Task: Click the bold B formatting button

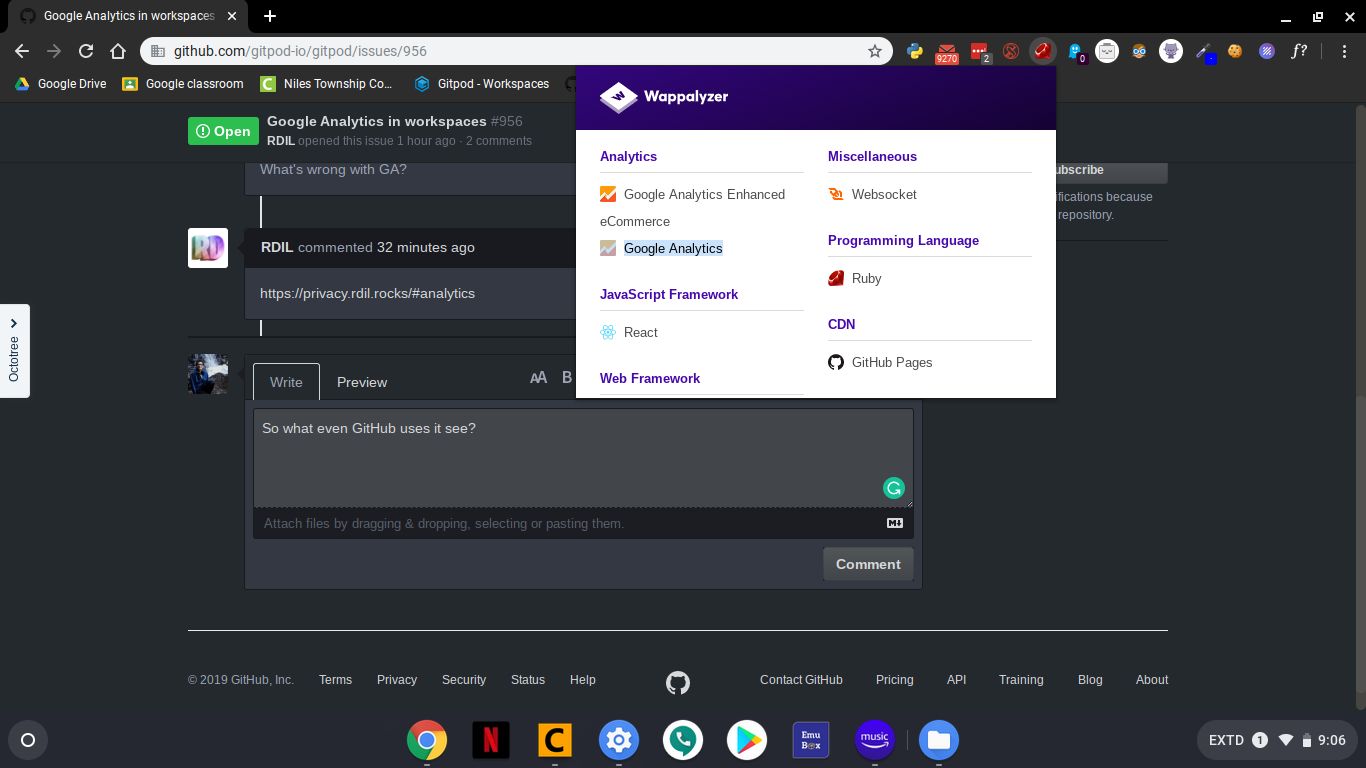Action: tap(567, 377)
